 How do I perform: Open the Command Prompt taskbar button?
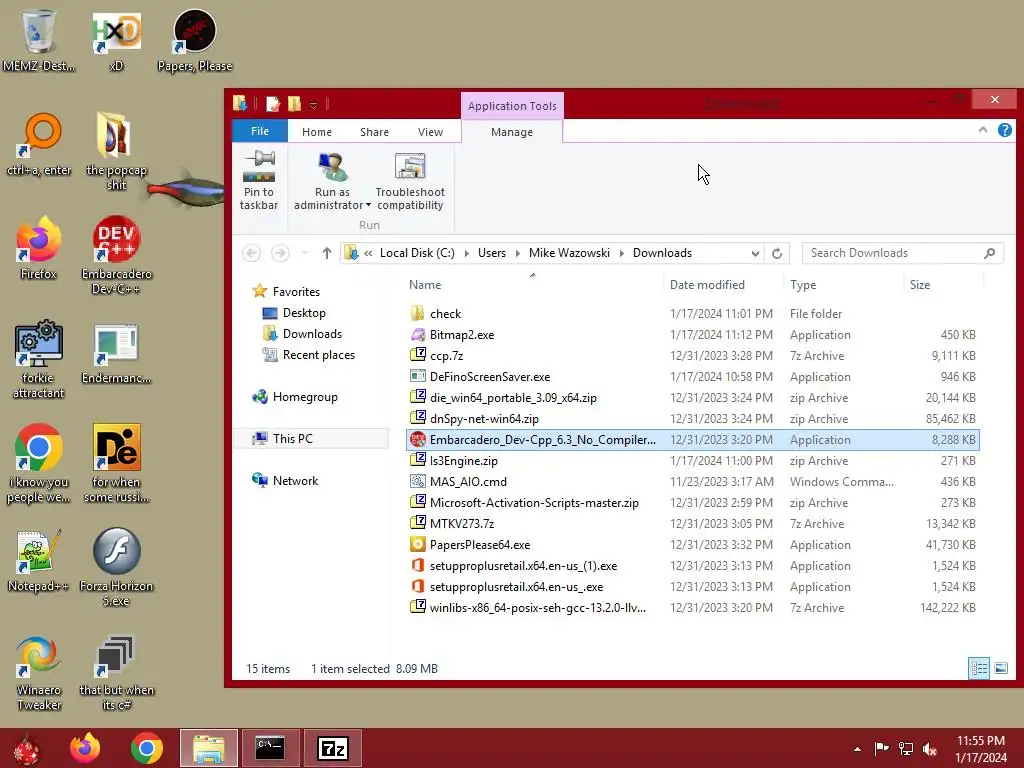coord(270,748)
